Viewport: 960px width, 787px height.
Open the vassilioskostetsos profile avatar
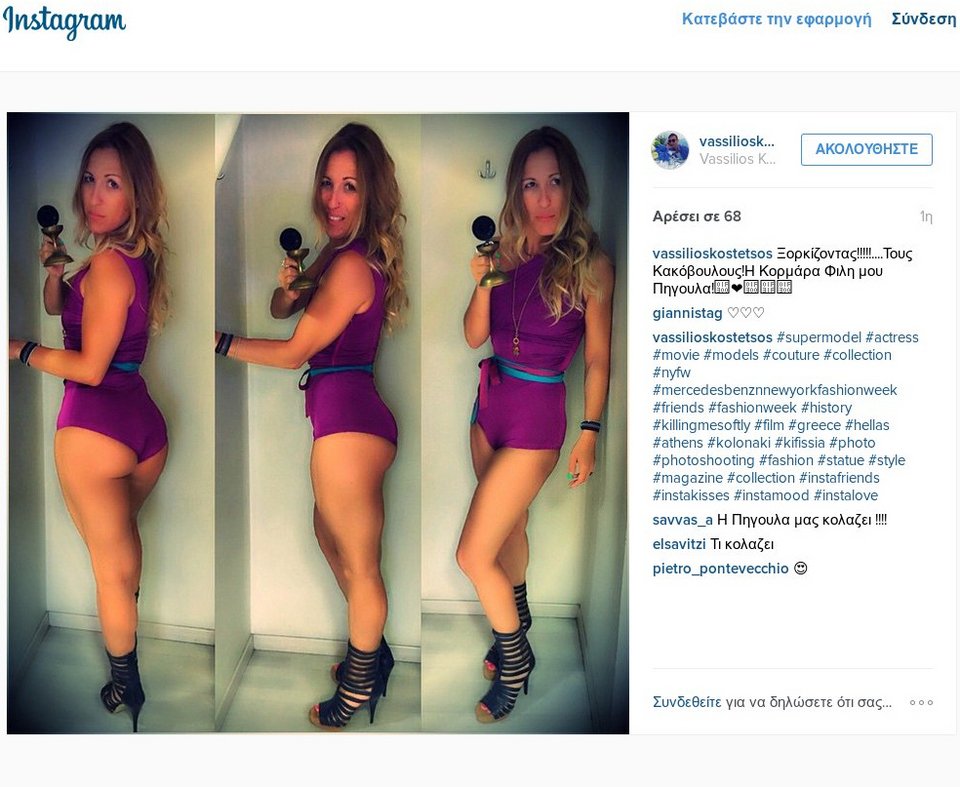[670, 150]
